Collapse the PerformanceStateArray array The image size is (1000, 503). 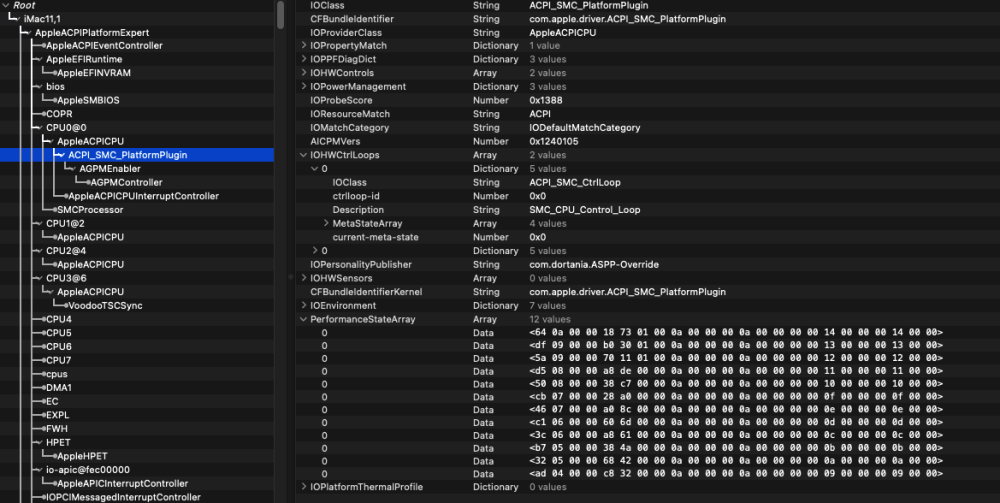coord(304,319)
